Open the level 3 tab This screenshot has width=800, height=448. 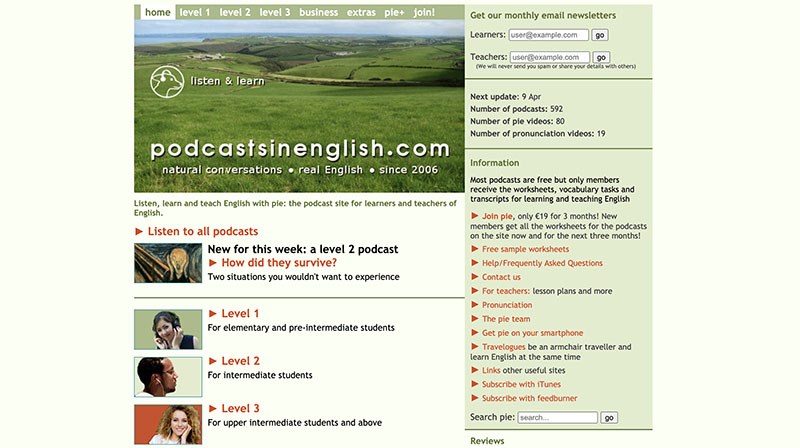point(274,12)
